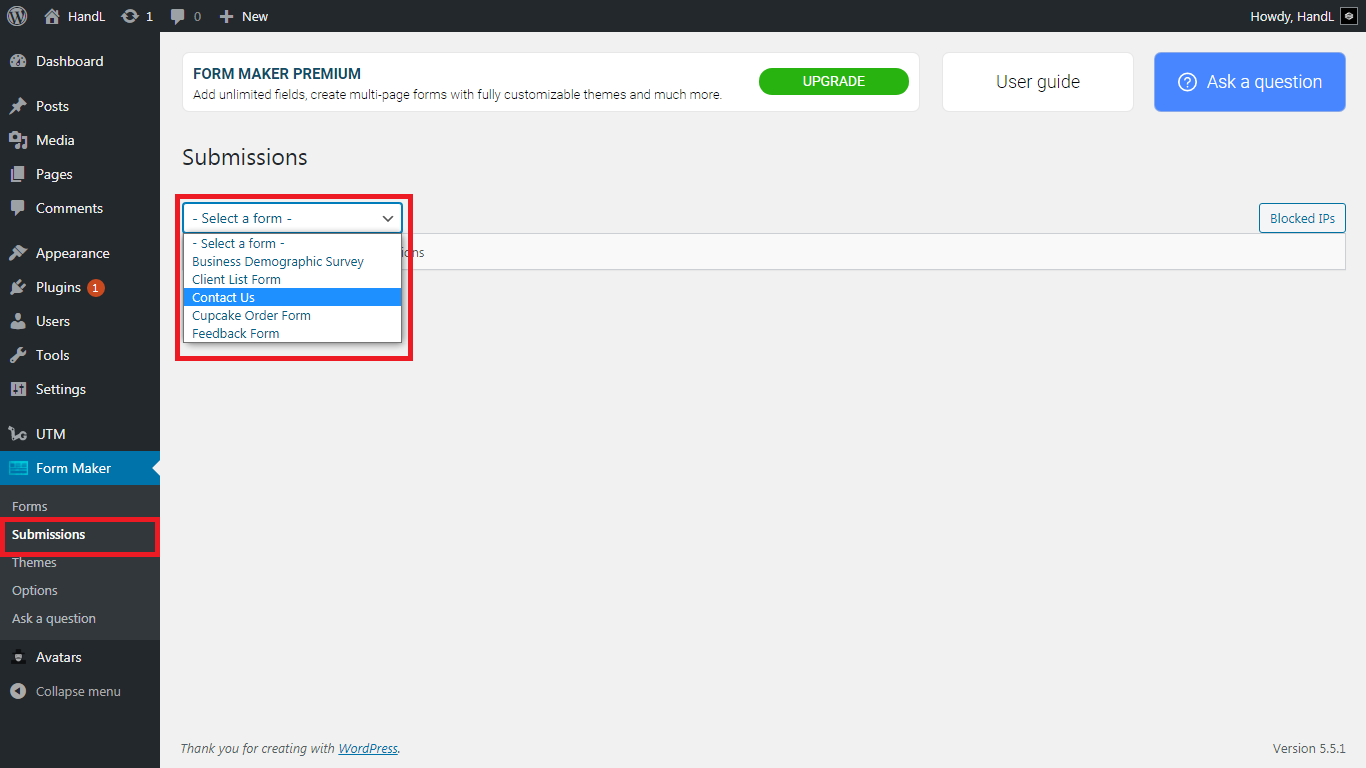
Task: Click the Dashboard gauge icon
Action: coord(18,61)
